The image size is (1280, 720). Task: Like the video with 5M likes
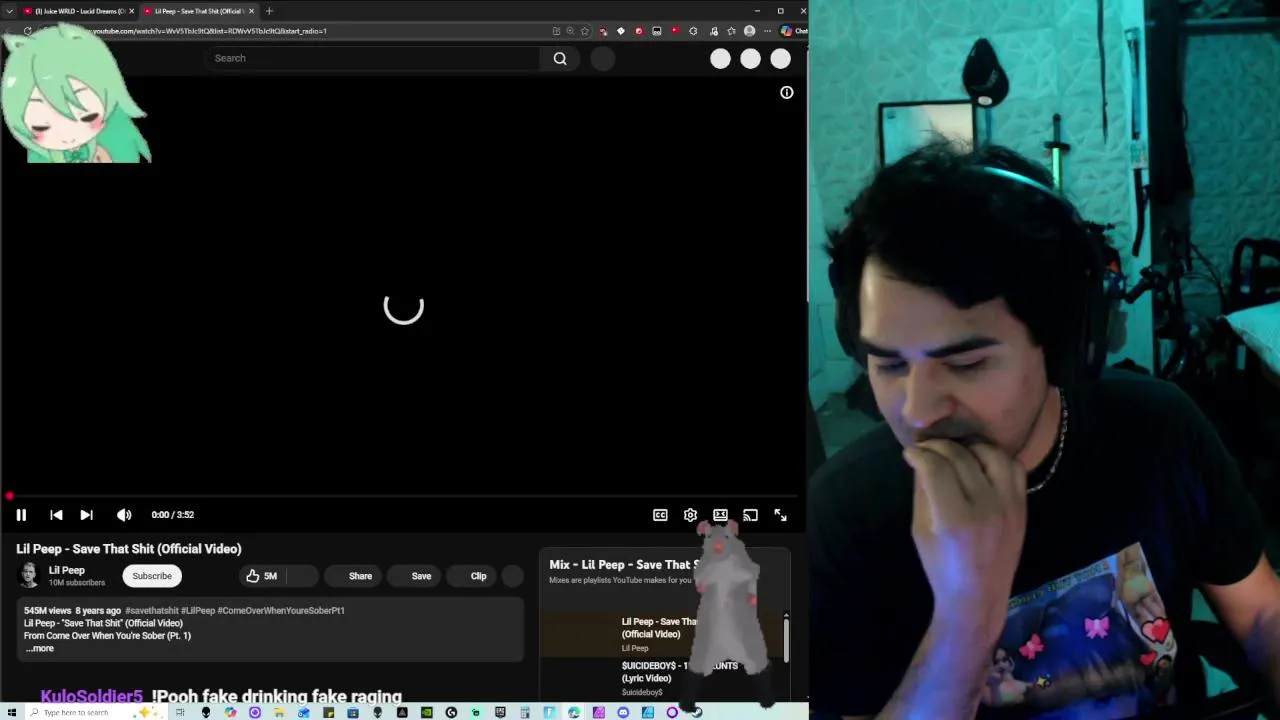click(x=262, y=576)
